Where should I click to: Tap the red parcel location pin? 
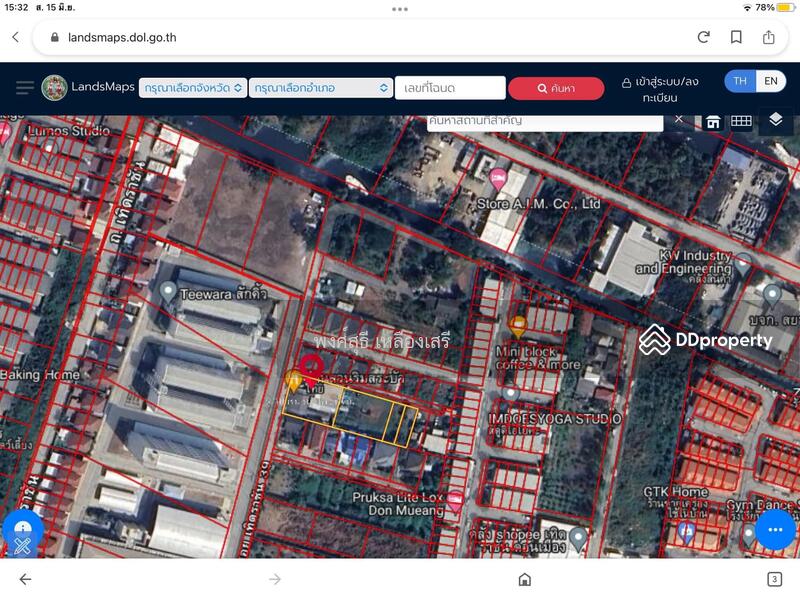[312, 370]
